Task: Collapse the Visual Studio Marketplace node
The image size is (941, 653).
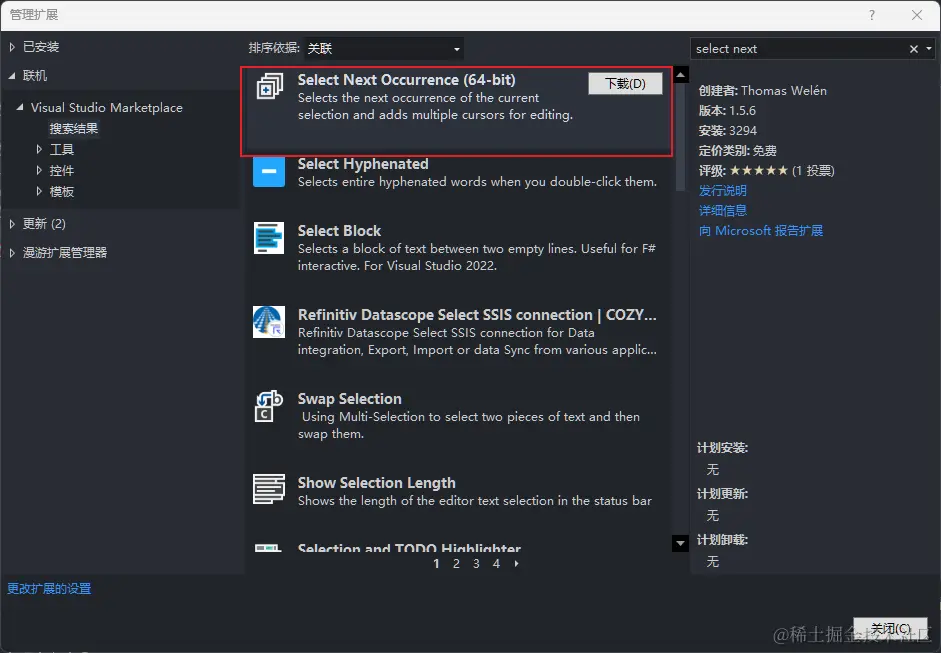Action: click(20, 107)
